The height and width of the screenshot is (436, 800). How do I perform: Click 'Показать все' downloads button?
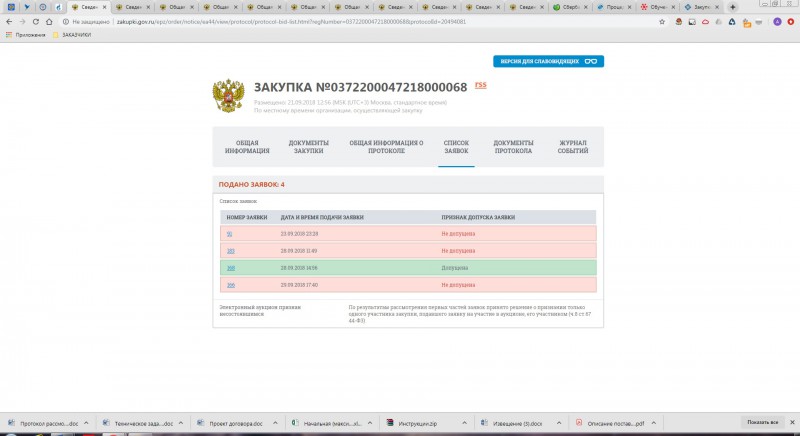pyautogui.click(x=762, y=422)
